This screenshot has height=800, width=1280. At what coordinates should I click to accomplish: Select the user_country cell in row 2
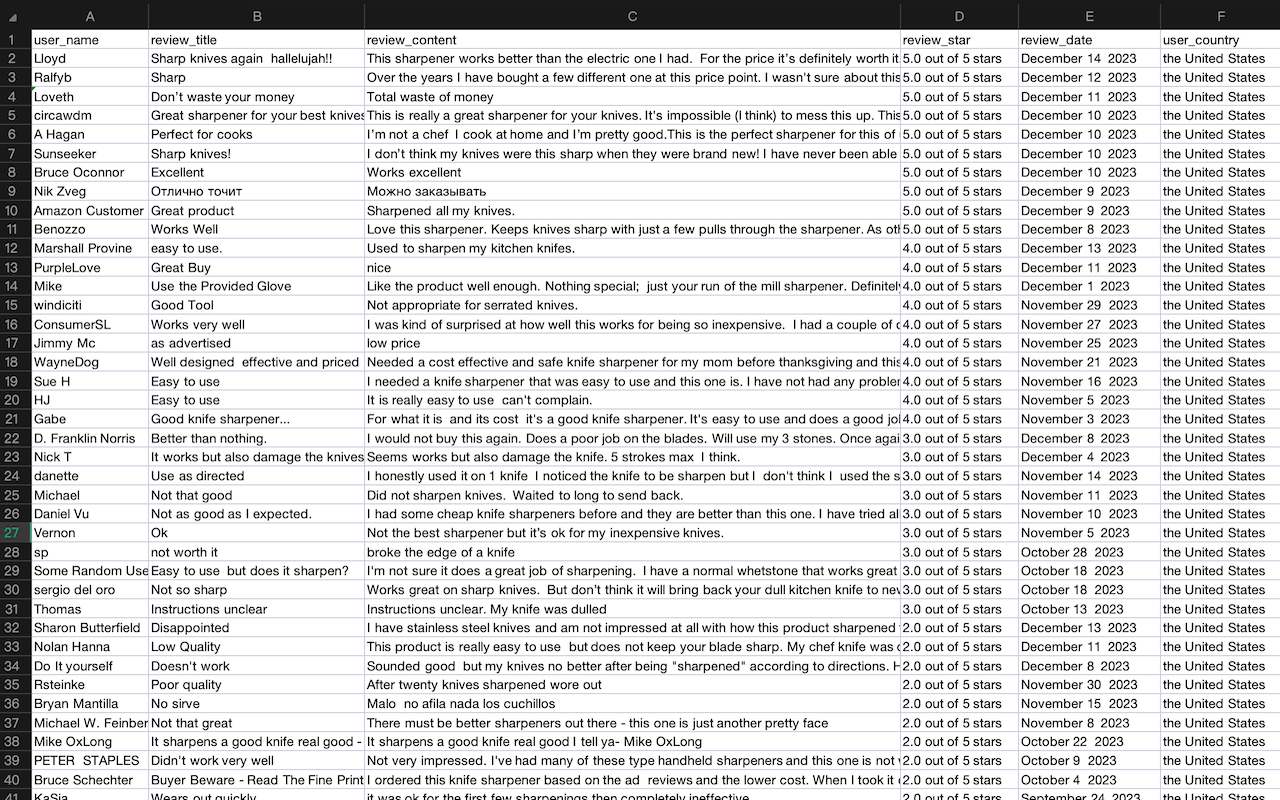click(1220, 58)
